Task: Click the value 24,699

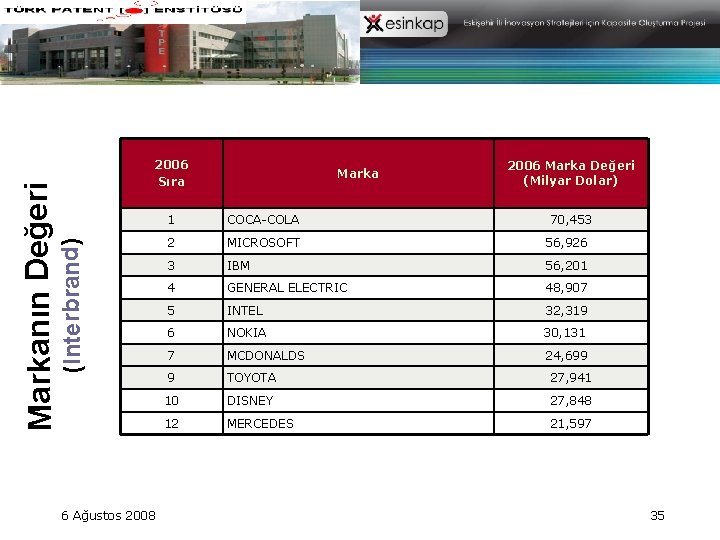Action: [x=566, y=355]
